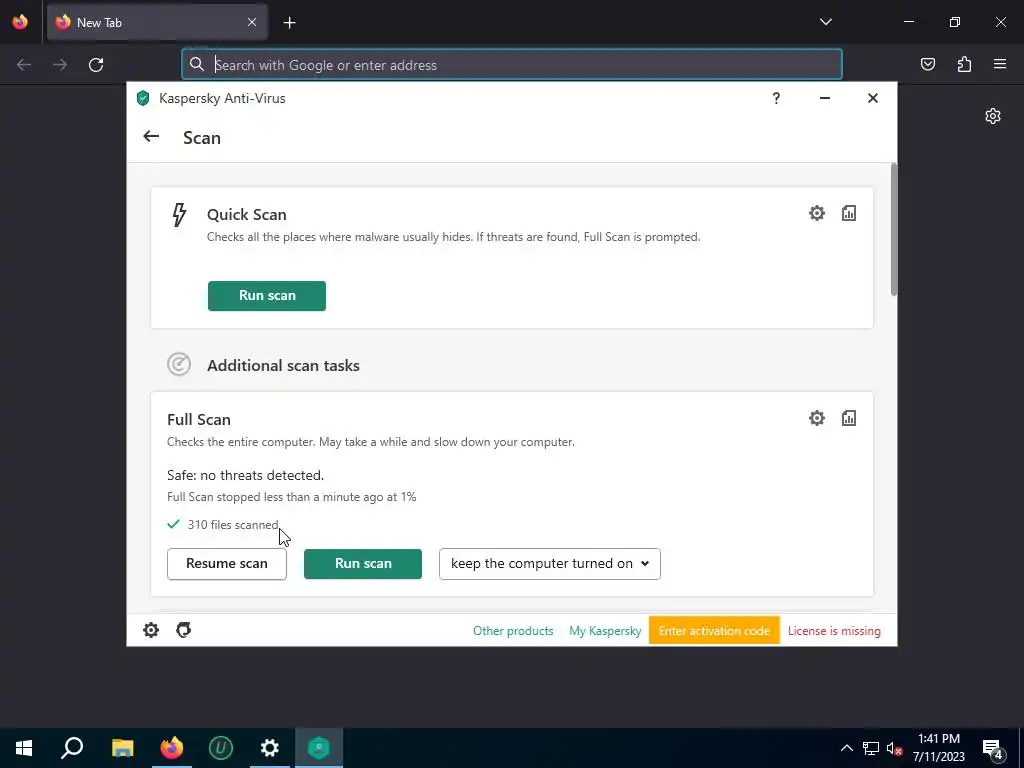This screenshot has height=768, width=1024.
Task: Click 'Safe: no threats detected.' text
Action: 245,475
